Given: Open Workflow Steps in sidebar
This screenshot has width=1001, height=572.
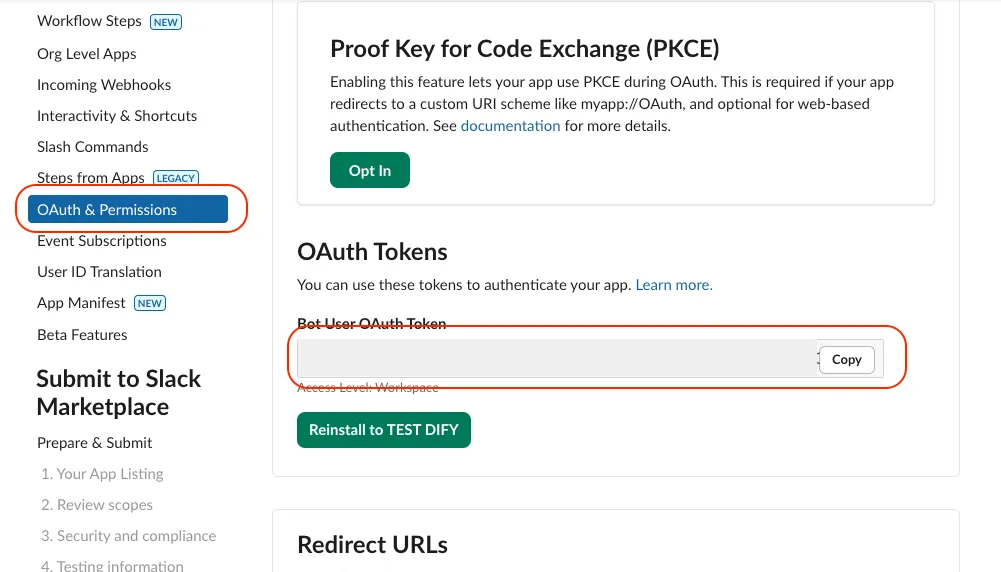Looking at the screenshot, I should click(x=89, y=21).
